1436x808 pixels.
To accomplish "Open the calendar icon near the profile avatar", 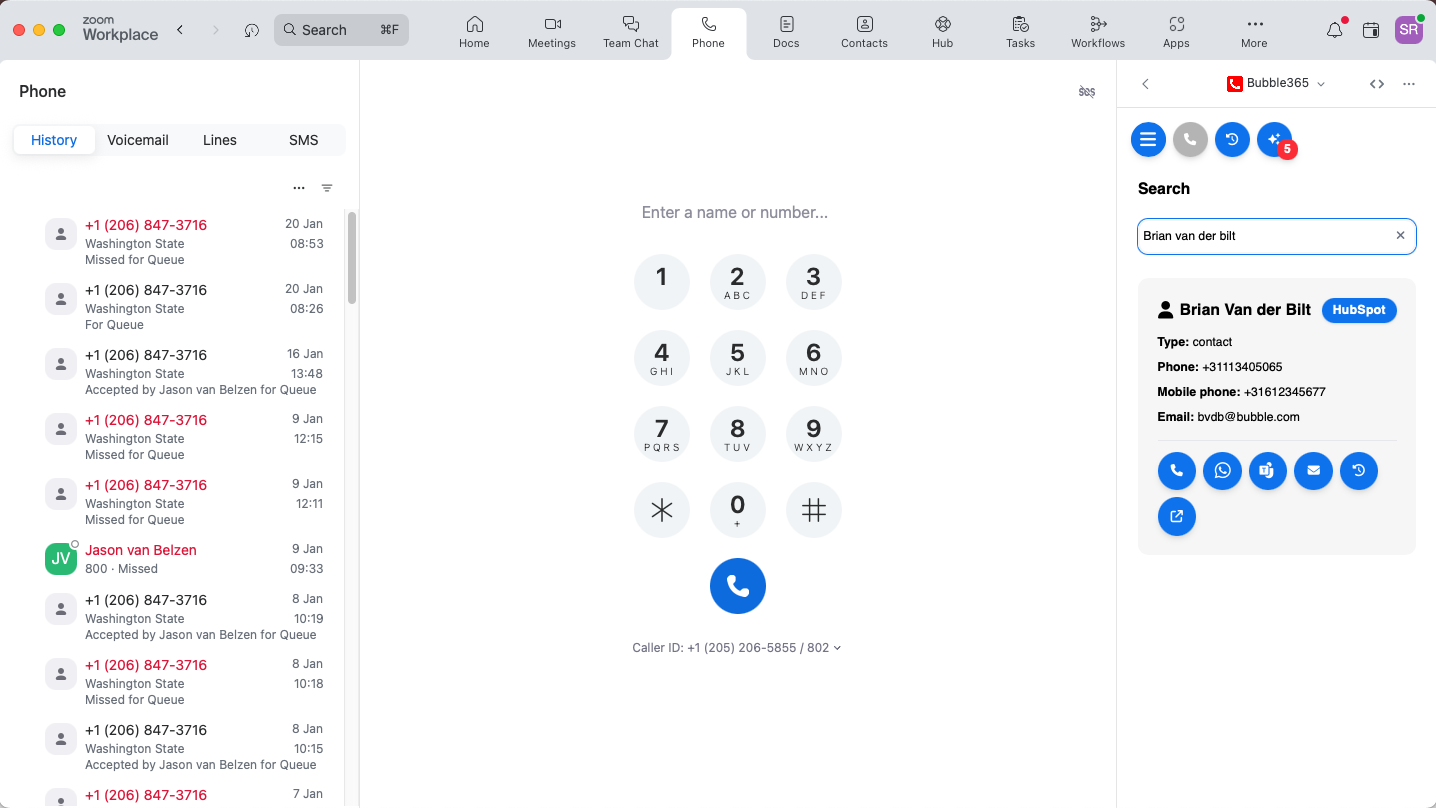I will click(x=1371, y=30).
